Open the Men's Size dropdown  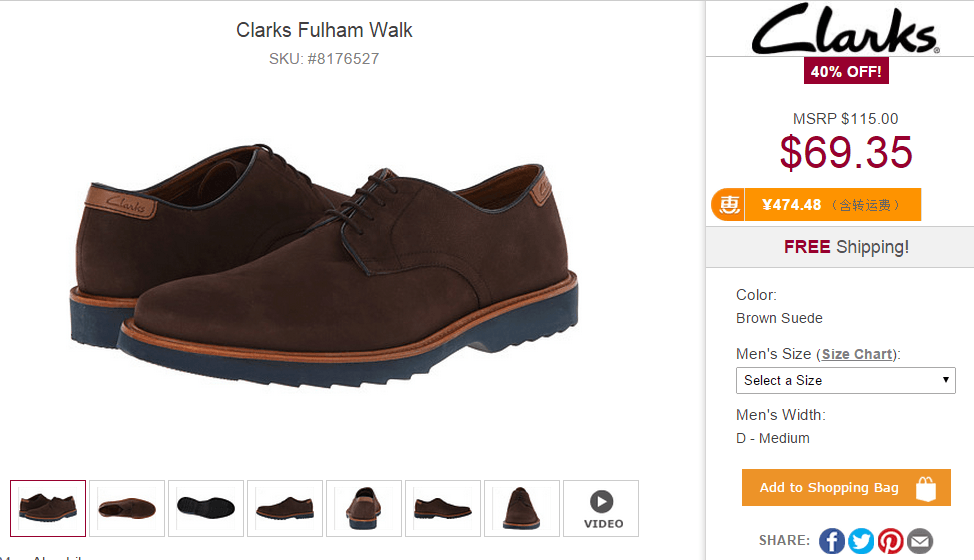(845, 380)
